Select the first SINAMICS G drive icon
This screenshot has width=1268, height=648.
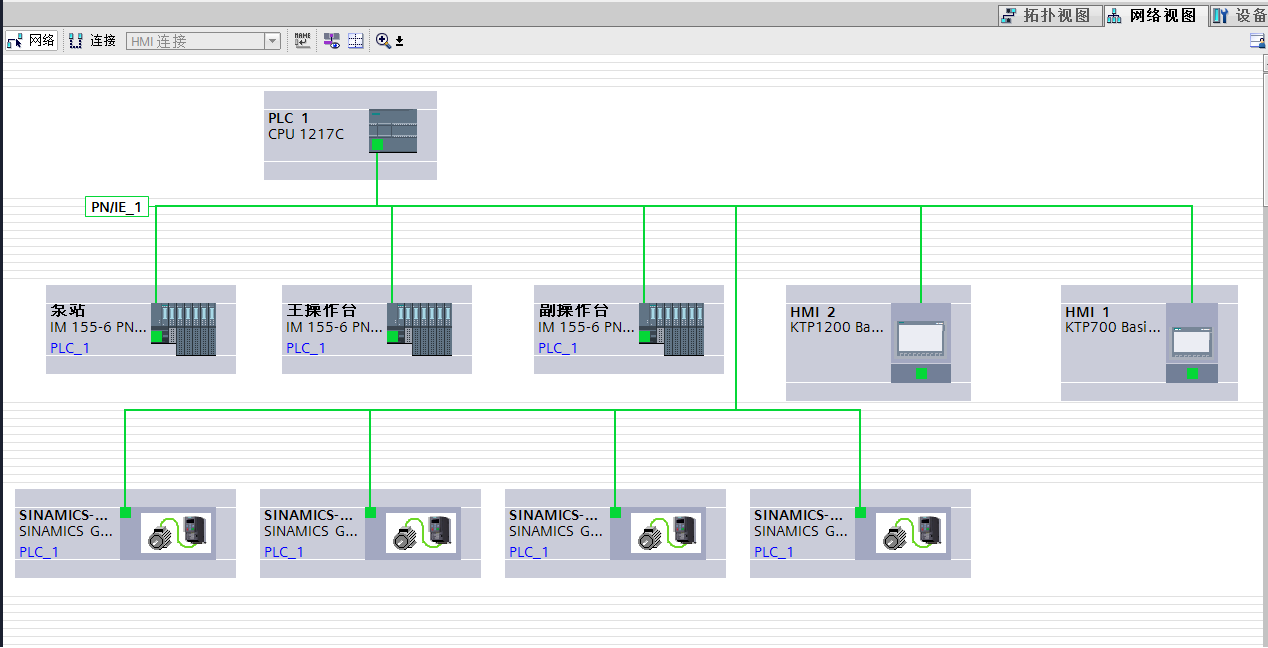pos(176,533)
